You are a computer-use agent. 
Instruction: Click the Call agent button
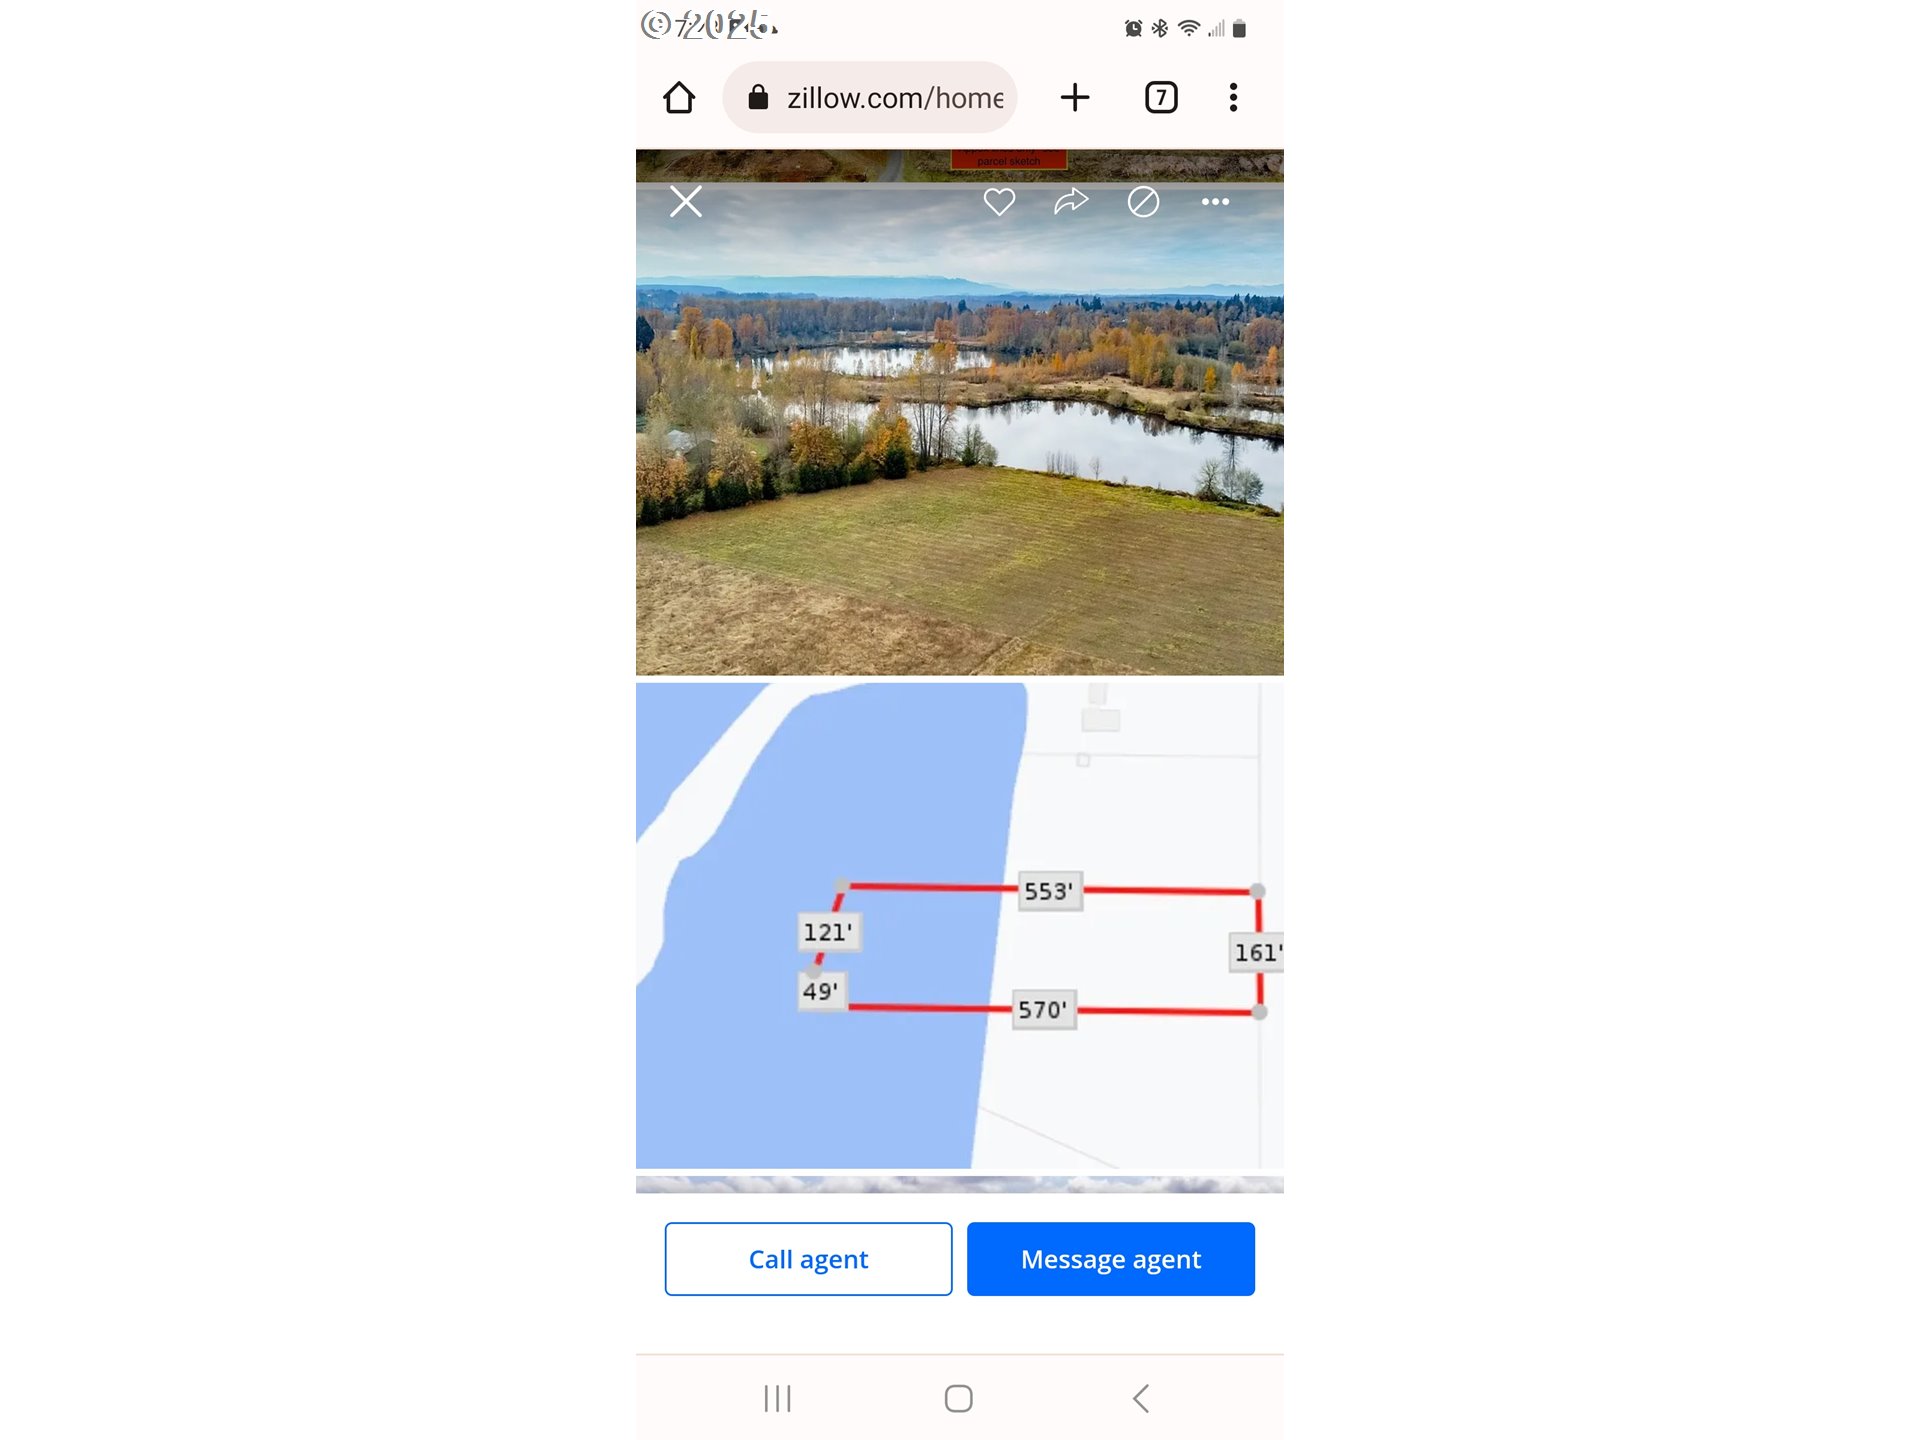[808, 1259]
